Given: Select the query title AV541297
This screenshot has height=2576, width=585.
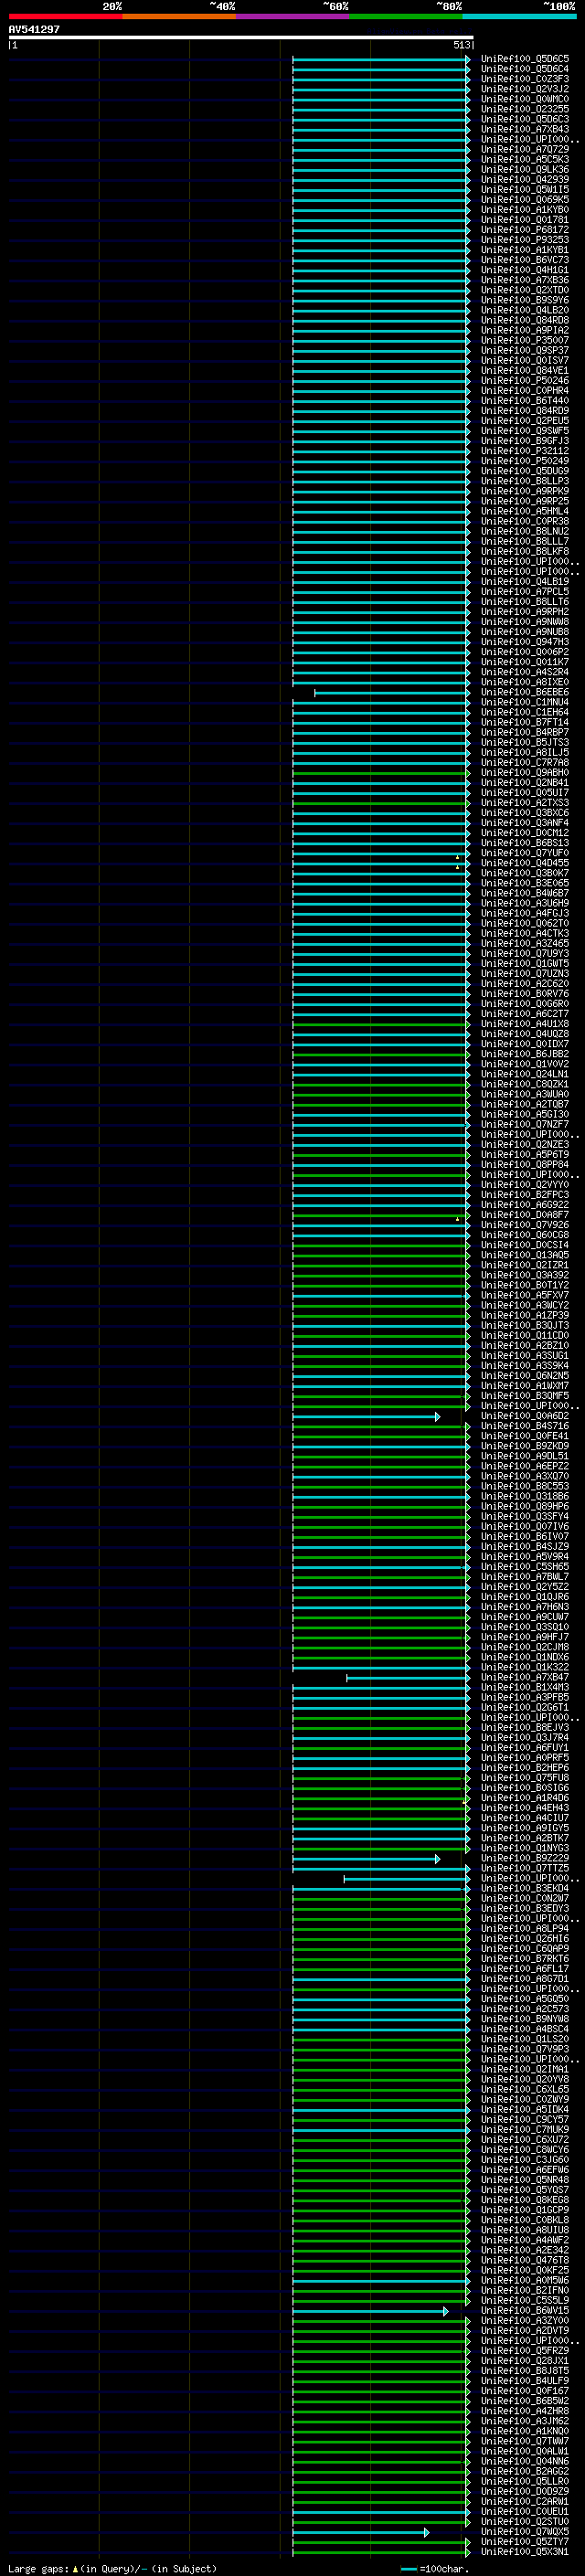Looking at the screenshot, I should tap(34, 29).
